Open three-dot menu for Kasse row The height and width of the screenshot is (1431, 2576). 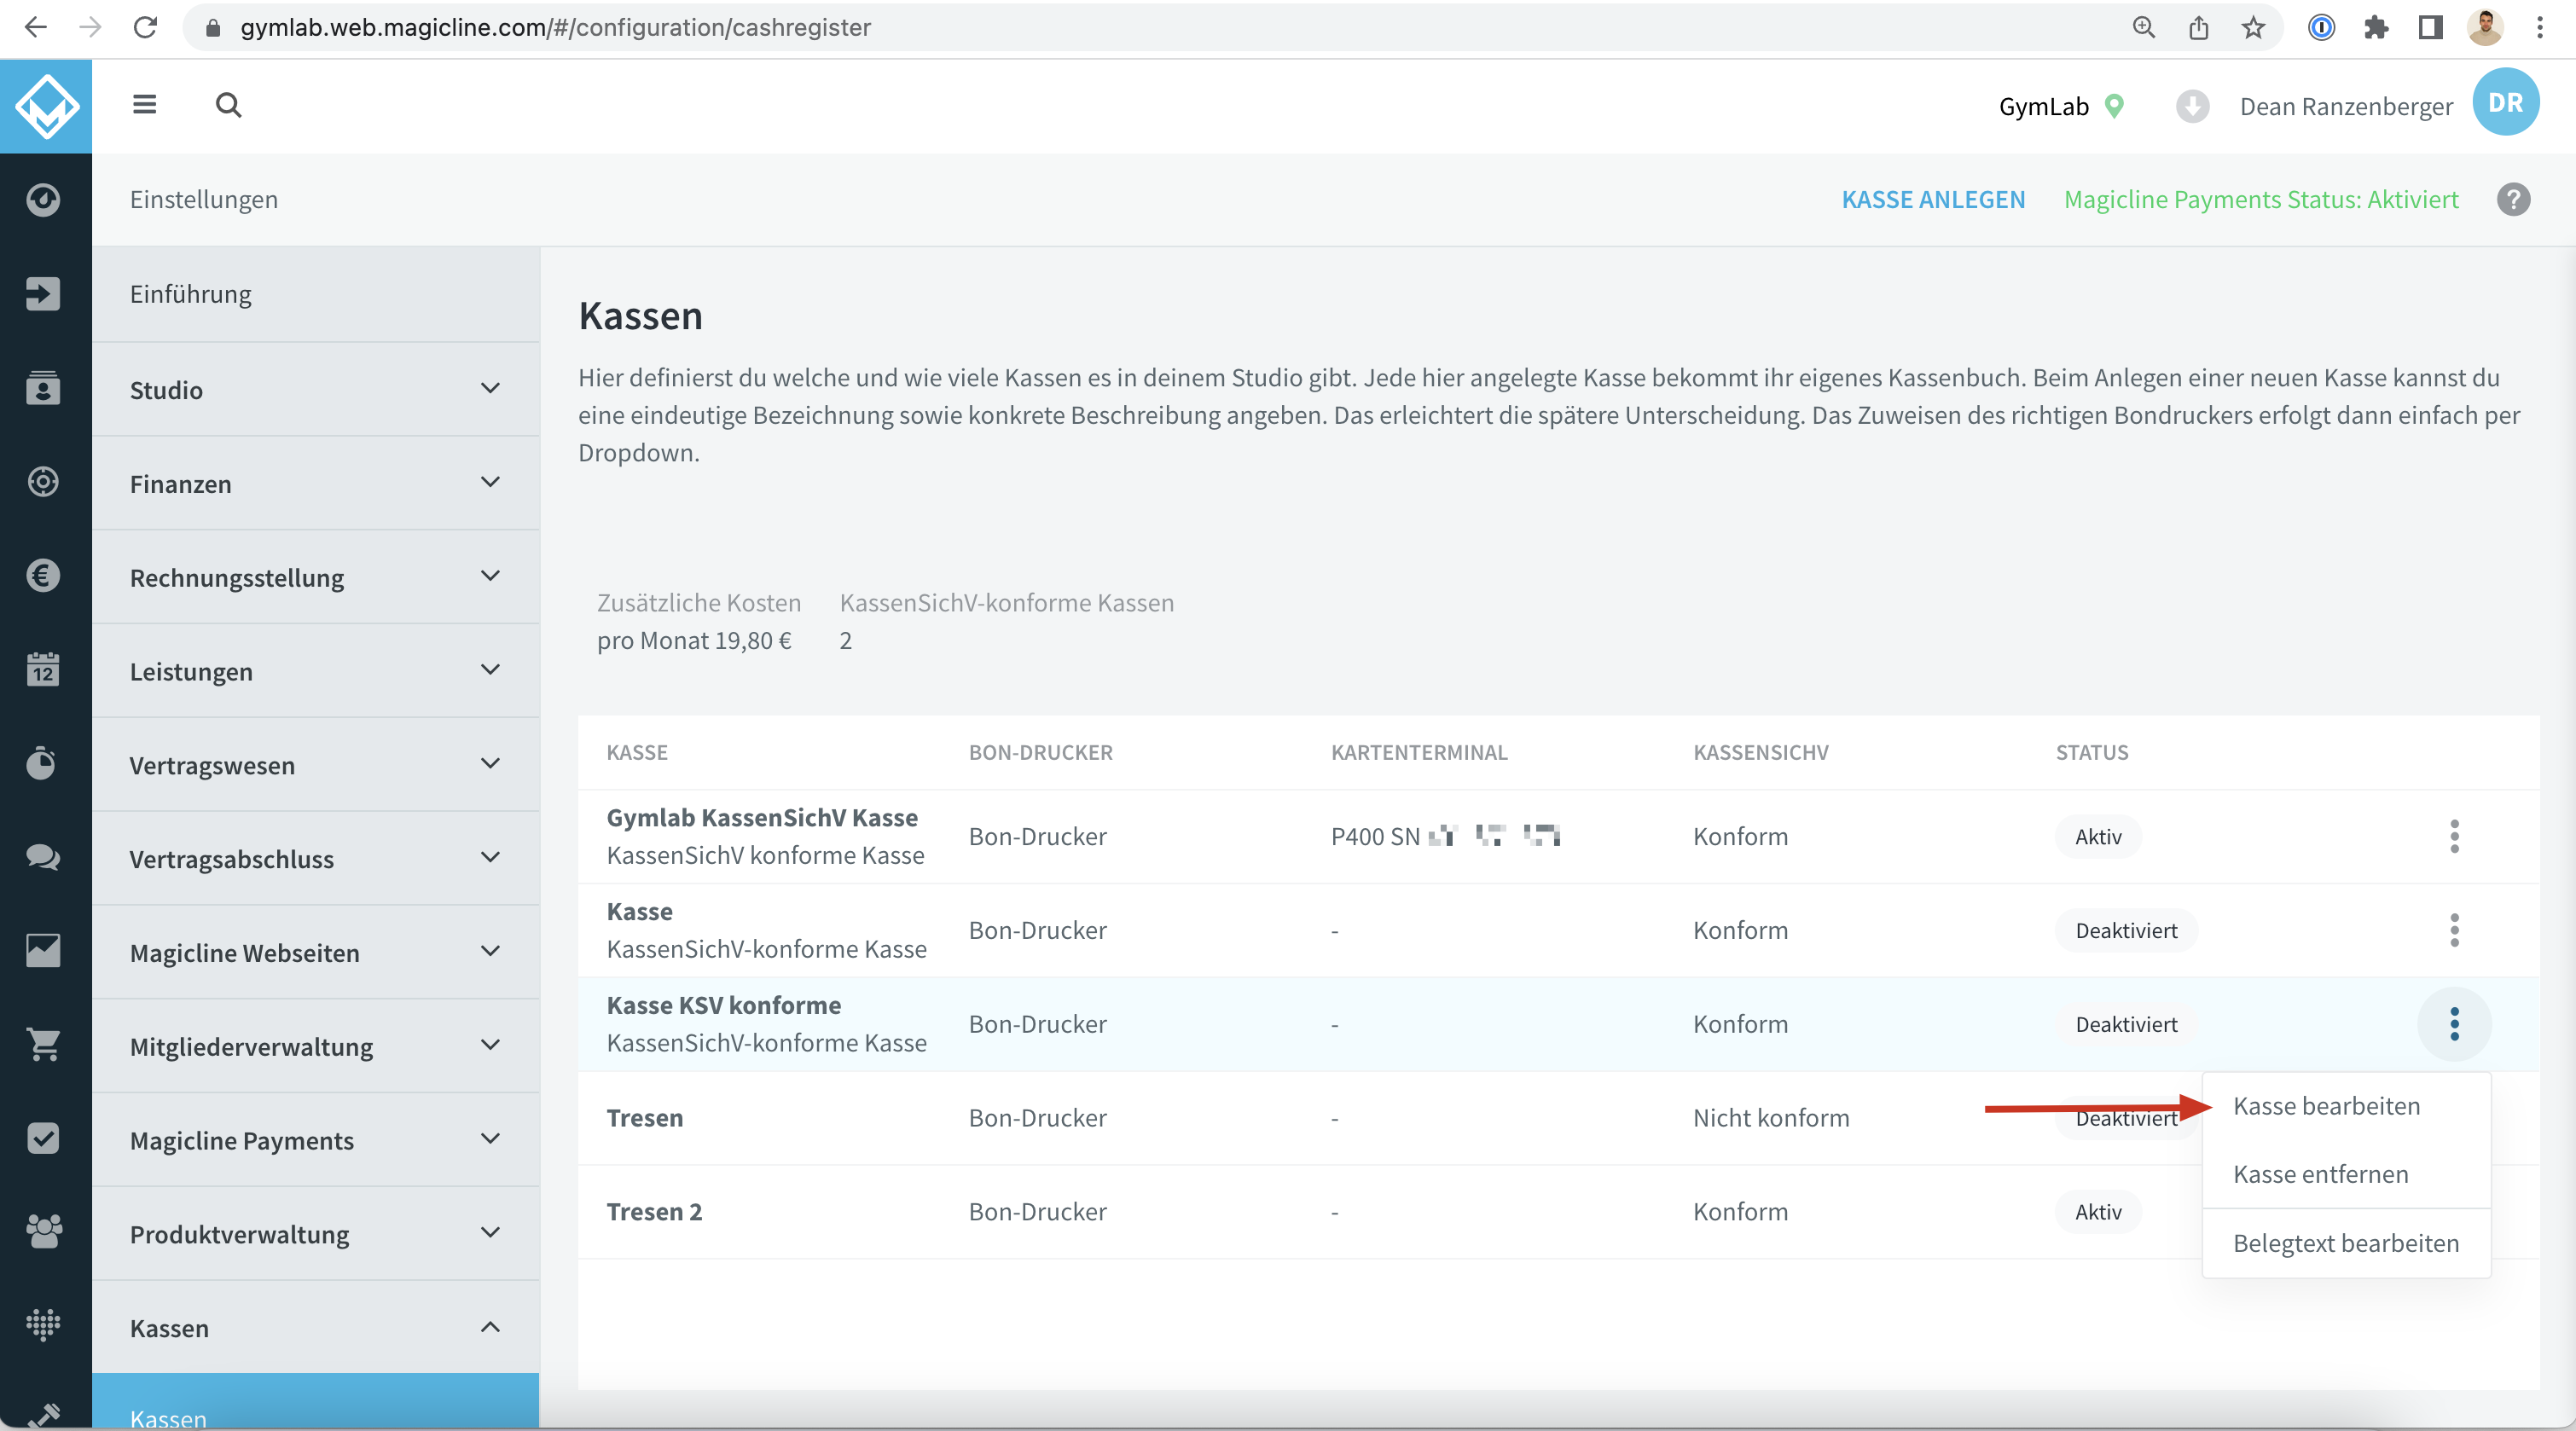pos(2454,931)
